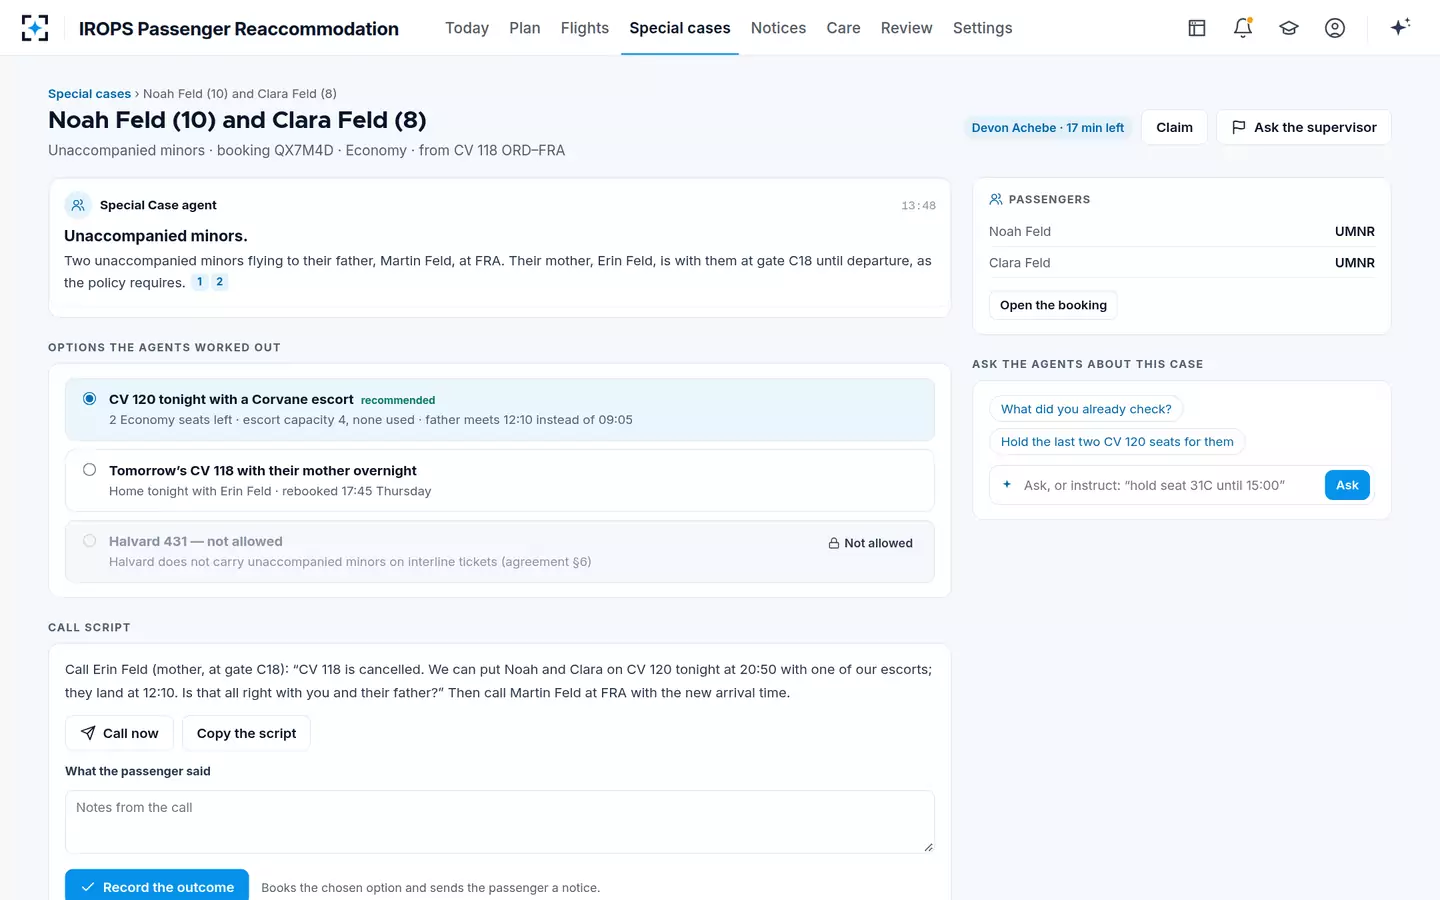Open notifications bell icon
Image resolution: width=1440 pixels, height=900 pixels.
point(1243,28)
